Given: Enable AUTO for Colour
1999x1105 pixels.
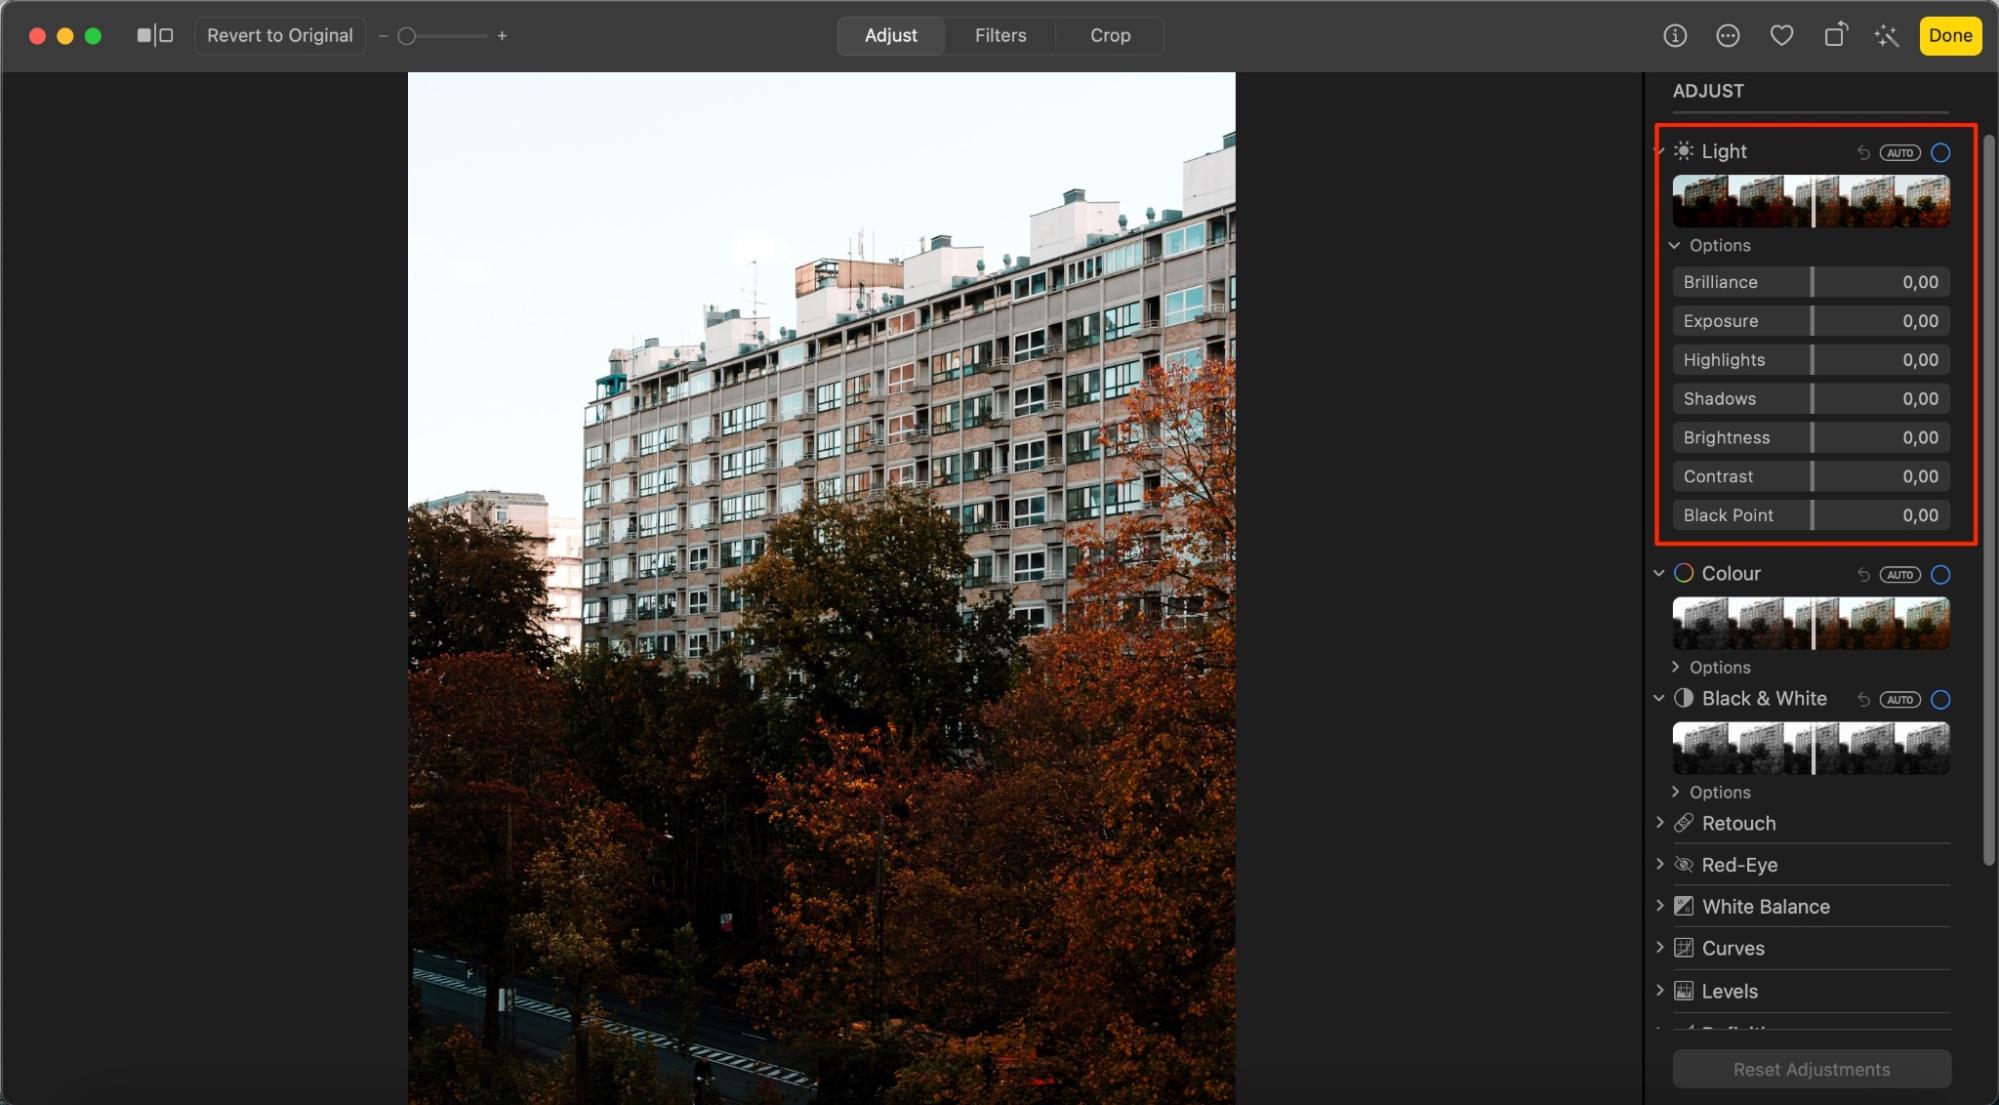Looking at the screenshot, I should [x=1900, y=575].
